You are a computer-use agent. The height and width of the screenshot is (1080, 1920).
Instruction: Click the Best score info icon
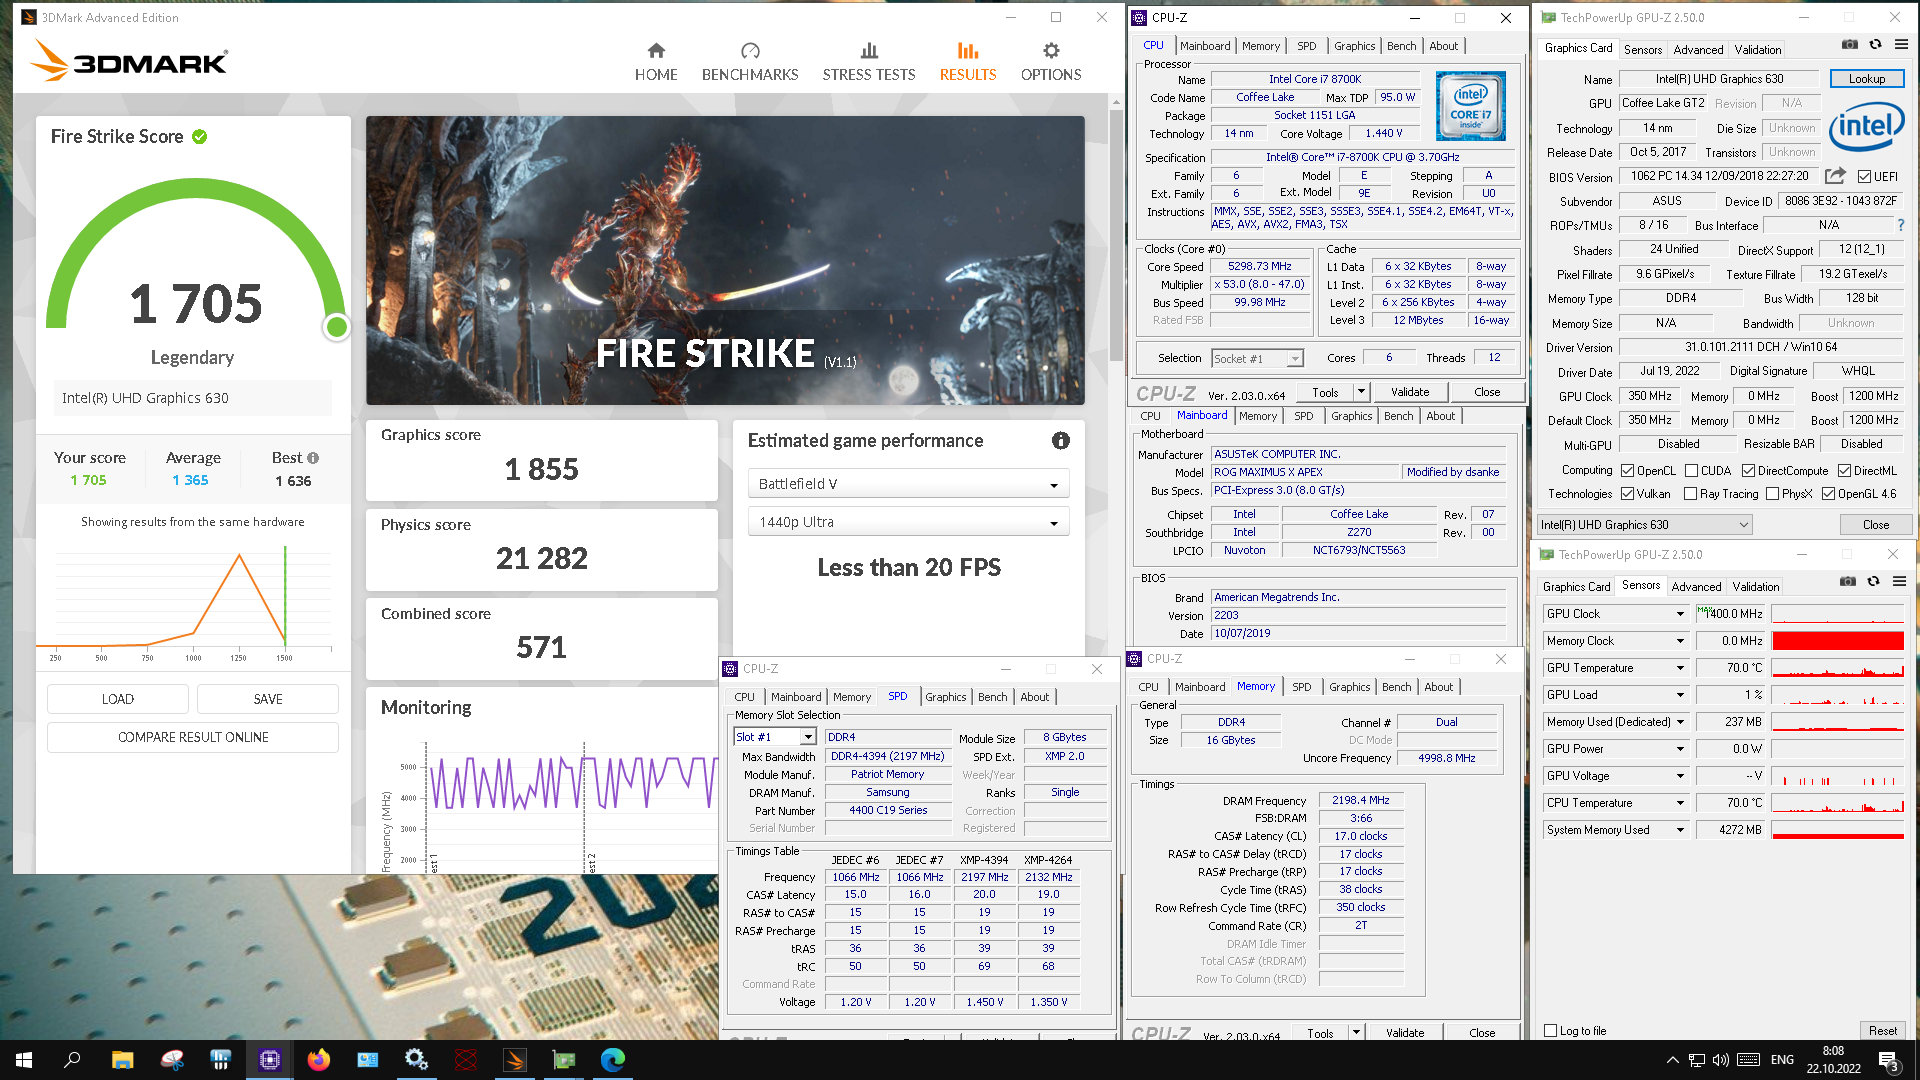(313, 458)
